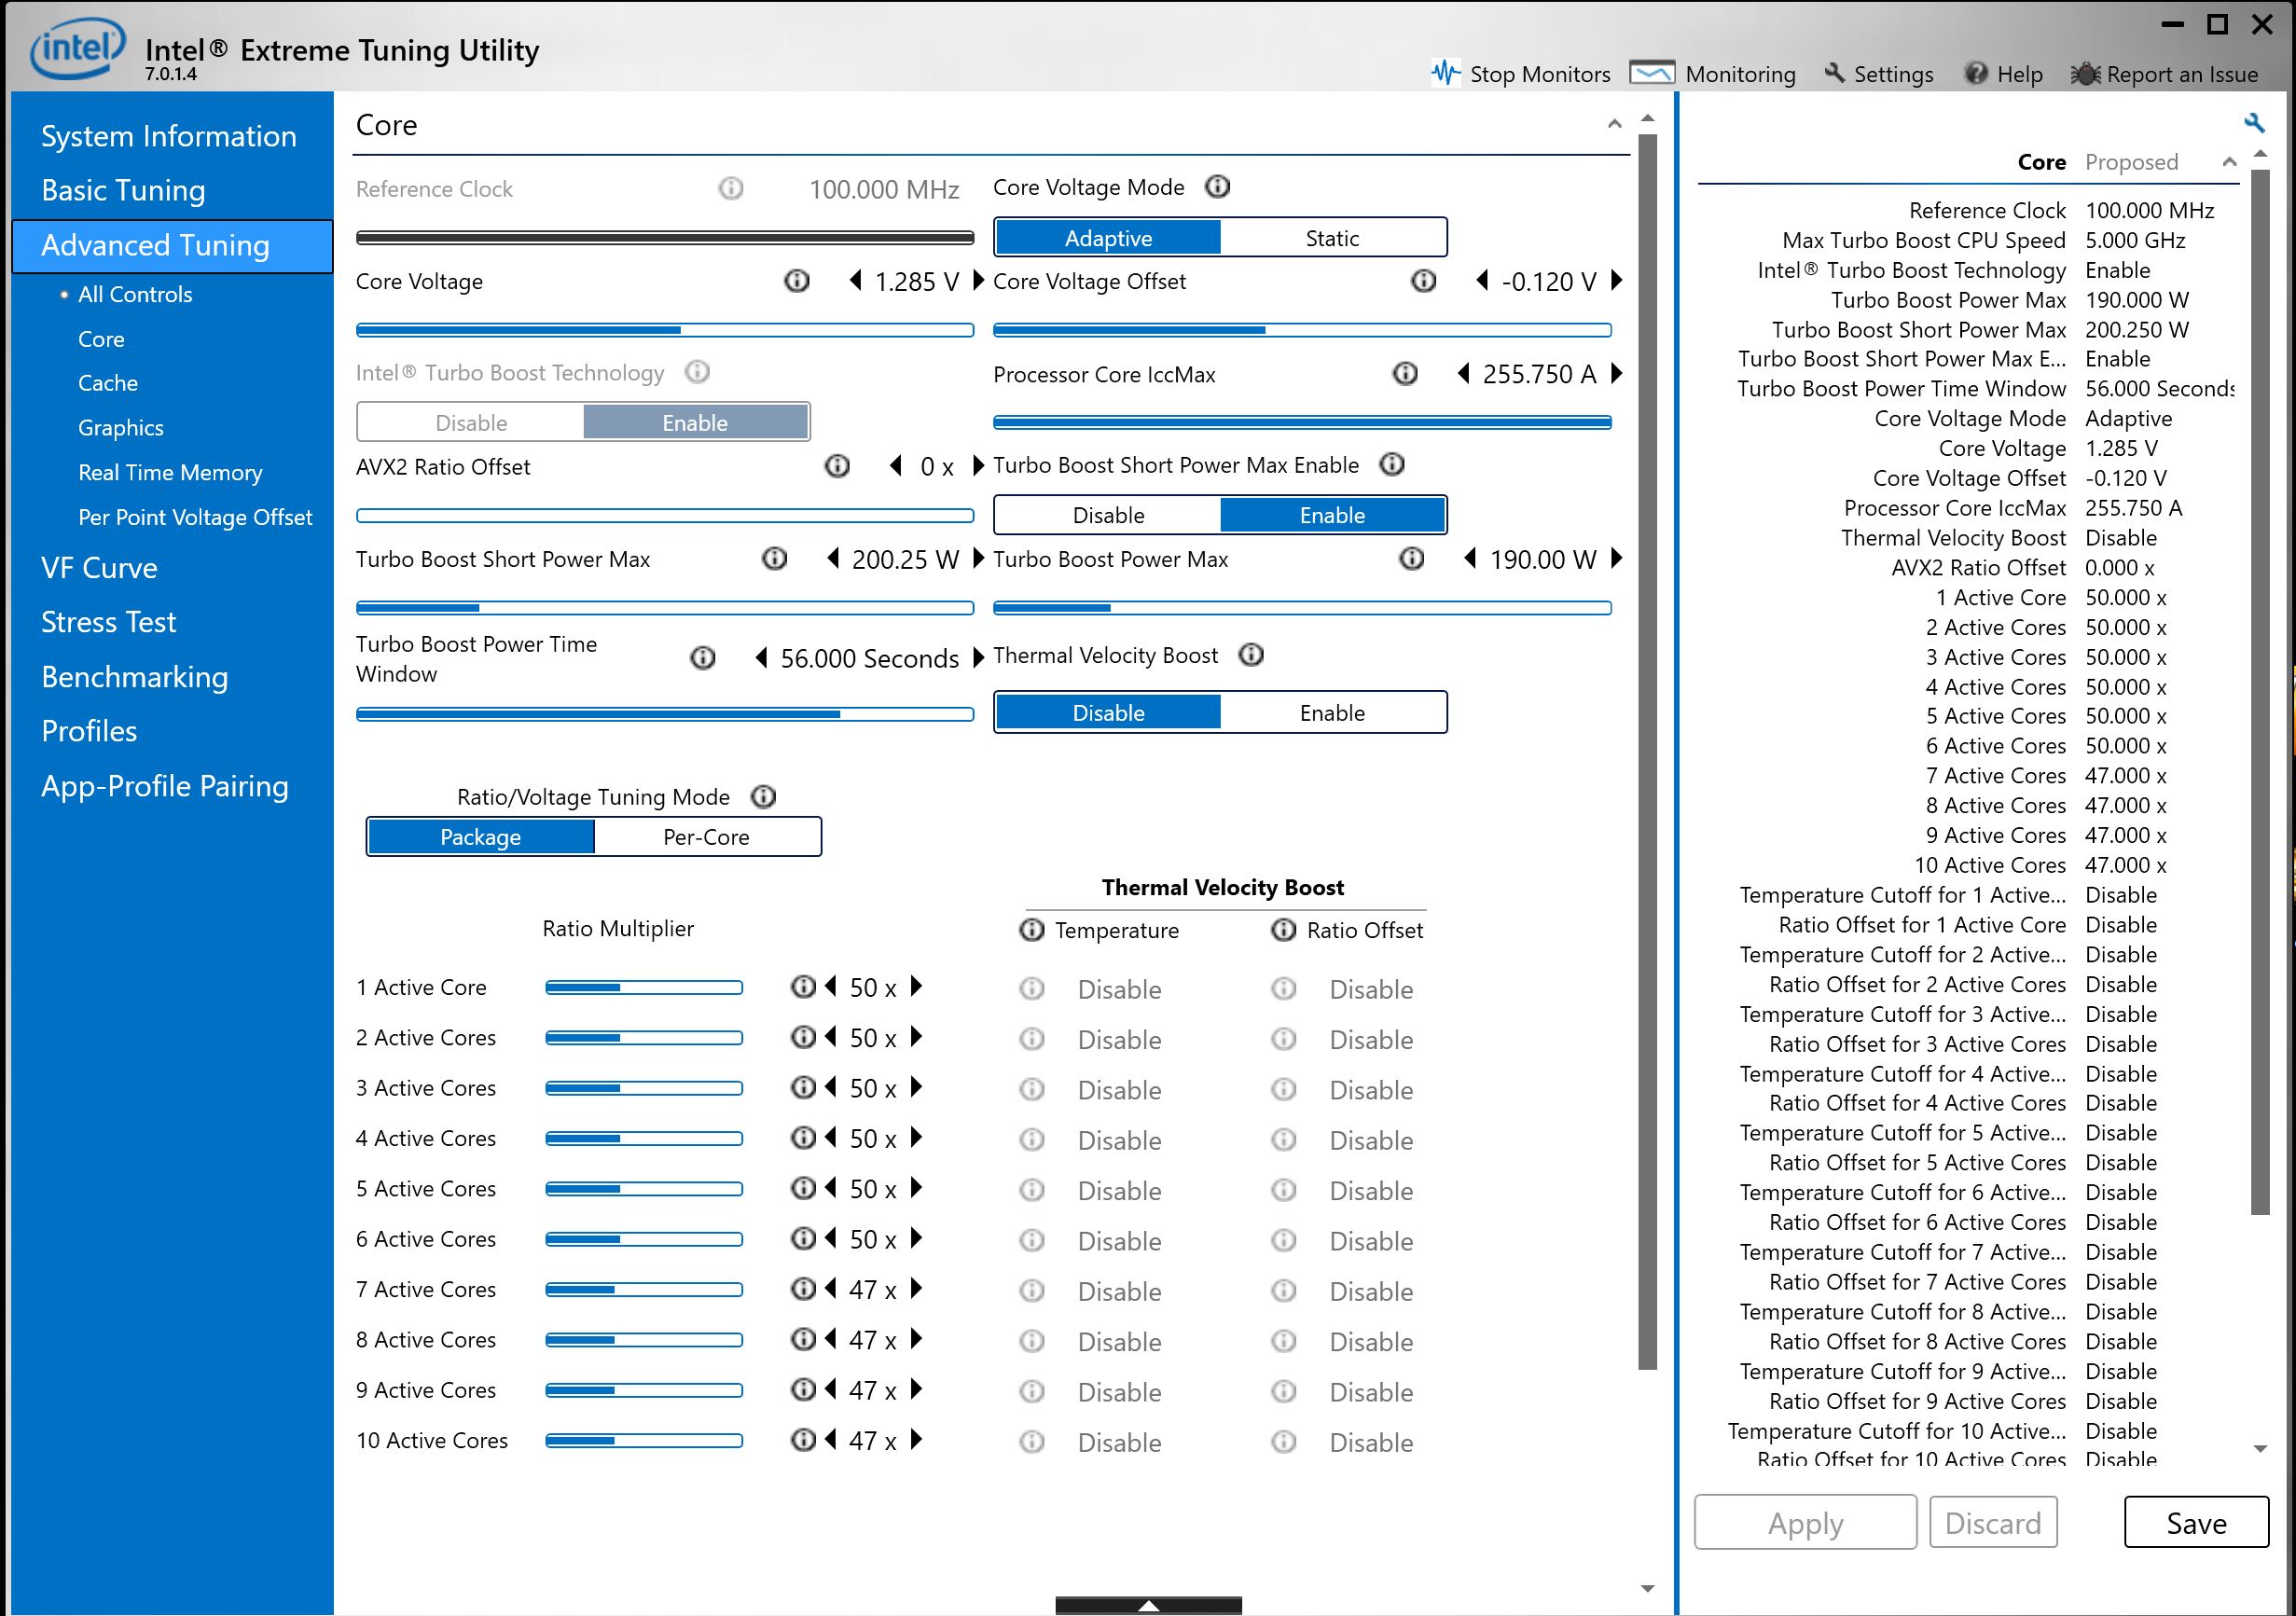Show info for 10 Active Cores ratio

[803, 1440]
